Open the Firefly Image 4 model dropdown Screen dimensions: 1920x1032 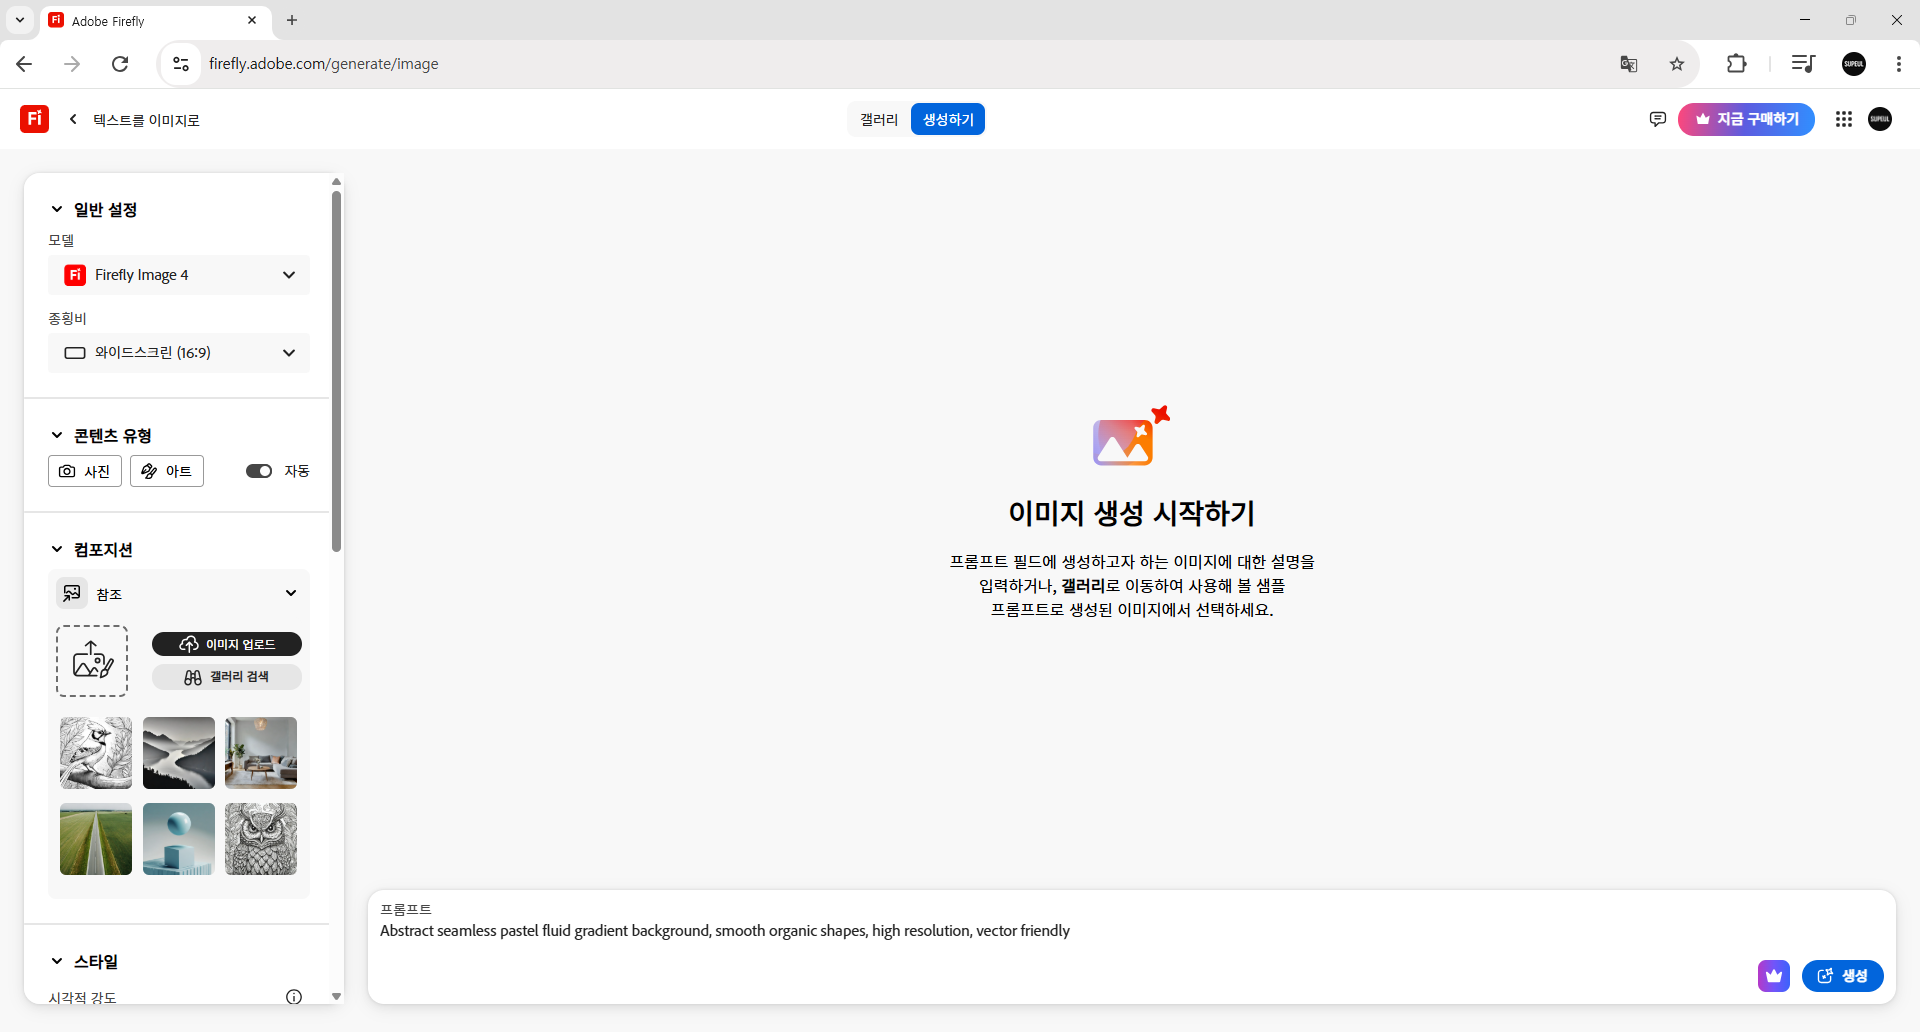(x=179, y=275)
